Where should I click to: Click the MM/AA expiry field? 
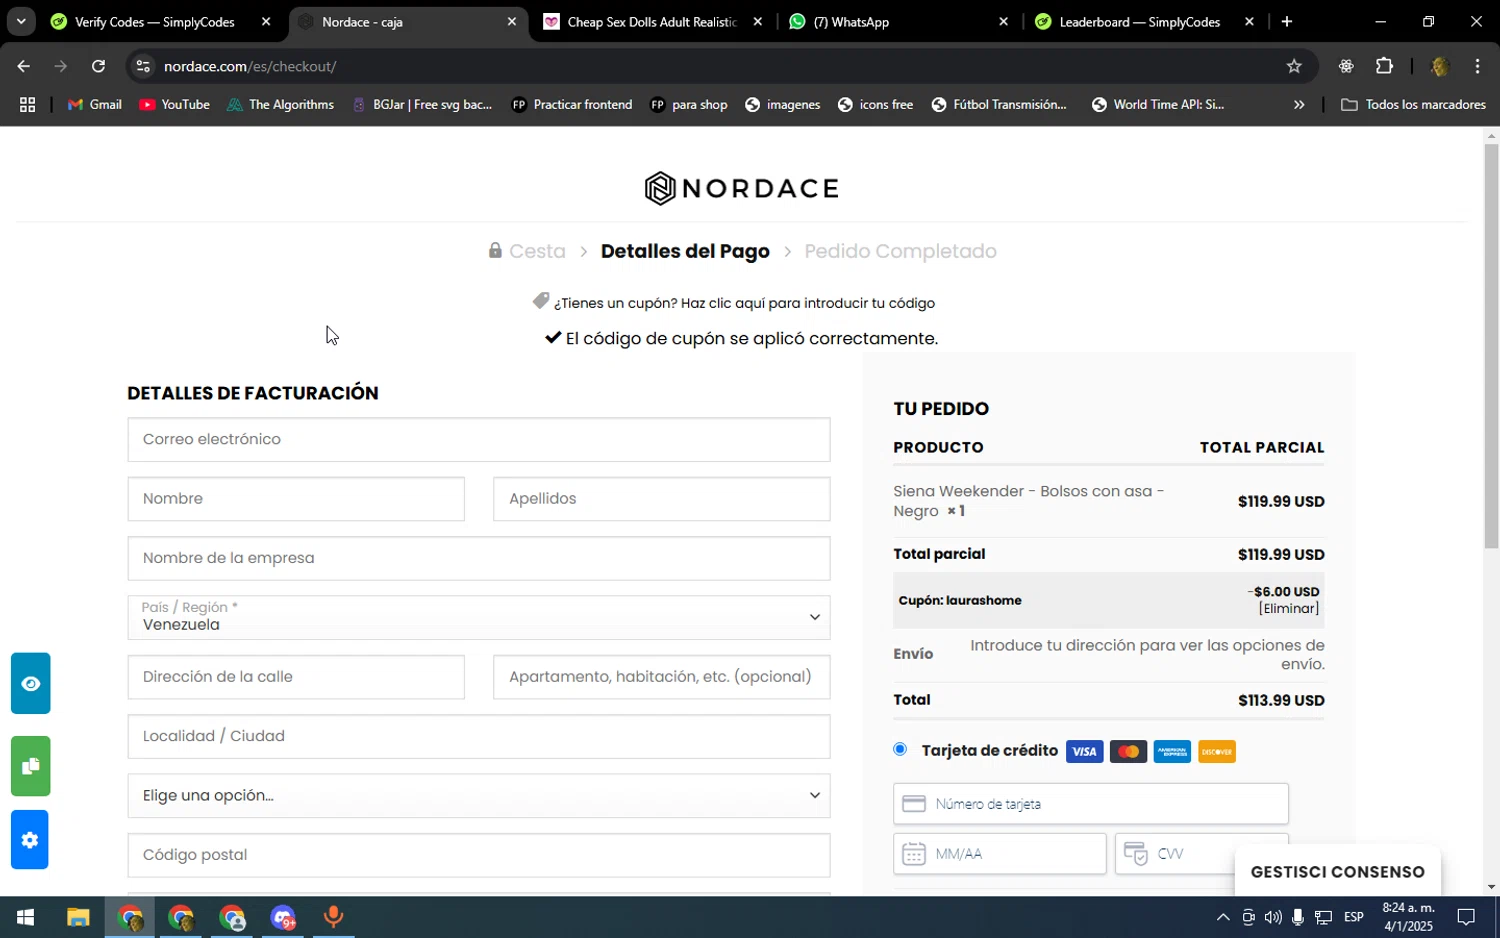1000,854
